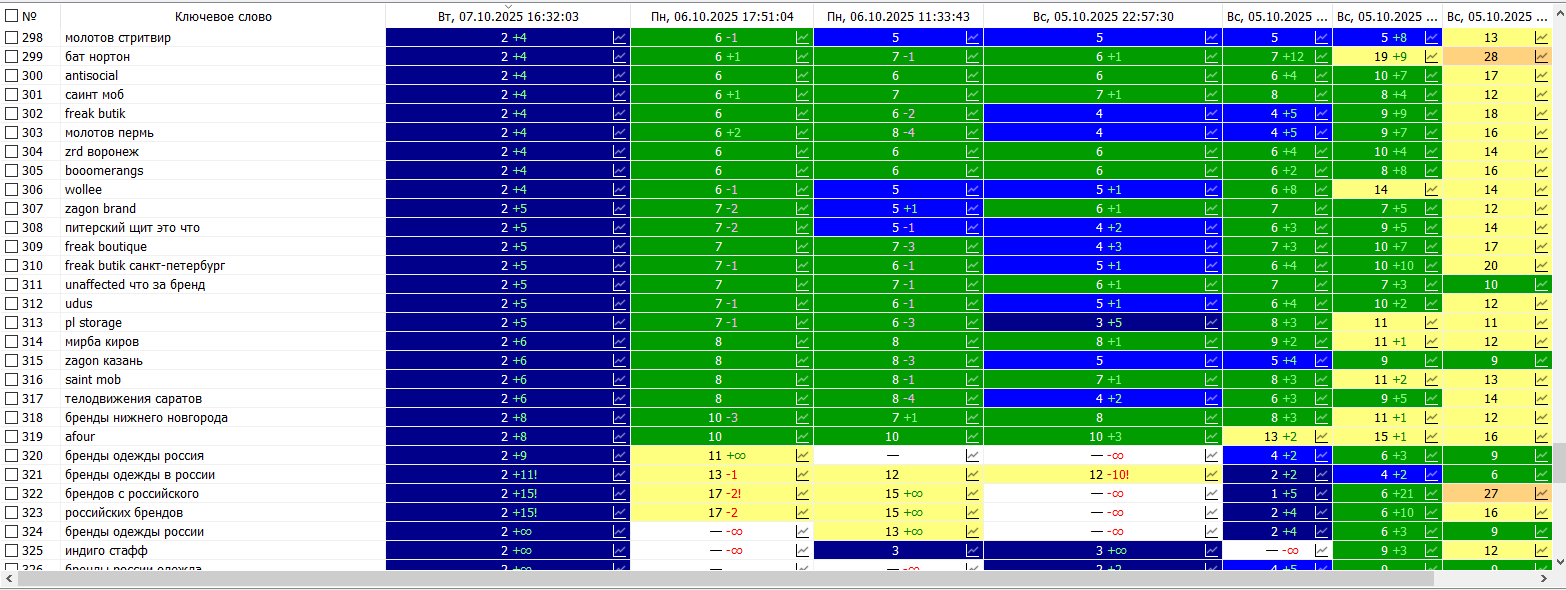Click the "Пн, 06.10.2025 17:51:04" column header
1566x590 pixels.
pos(721,17)
